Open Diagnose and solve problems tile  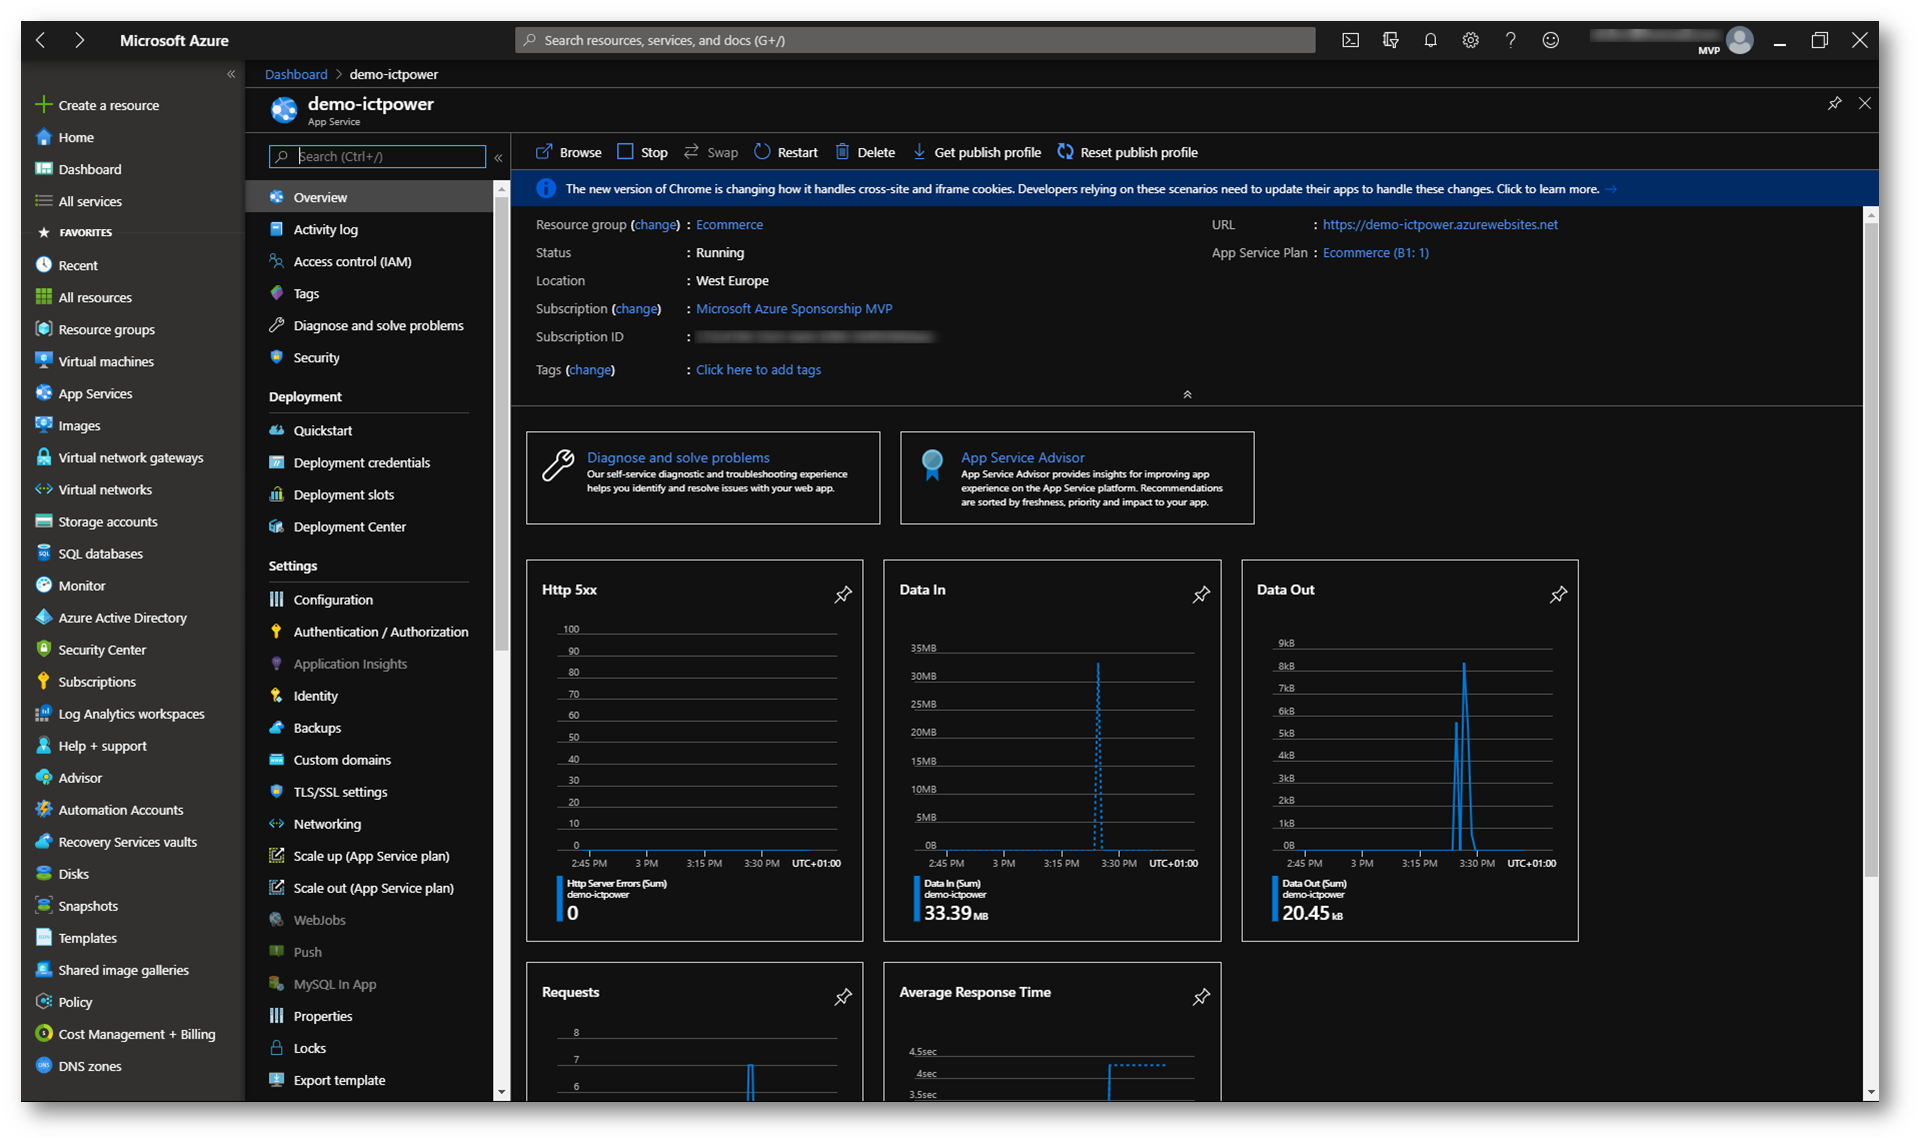[x=703, y=478]
